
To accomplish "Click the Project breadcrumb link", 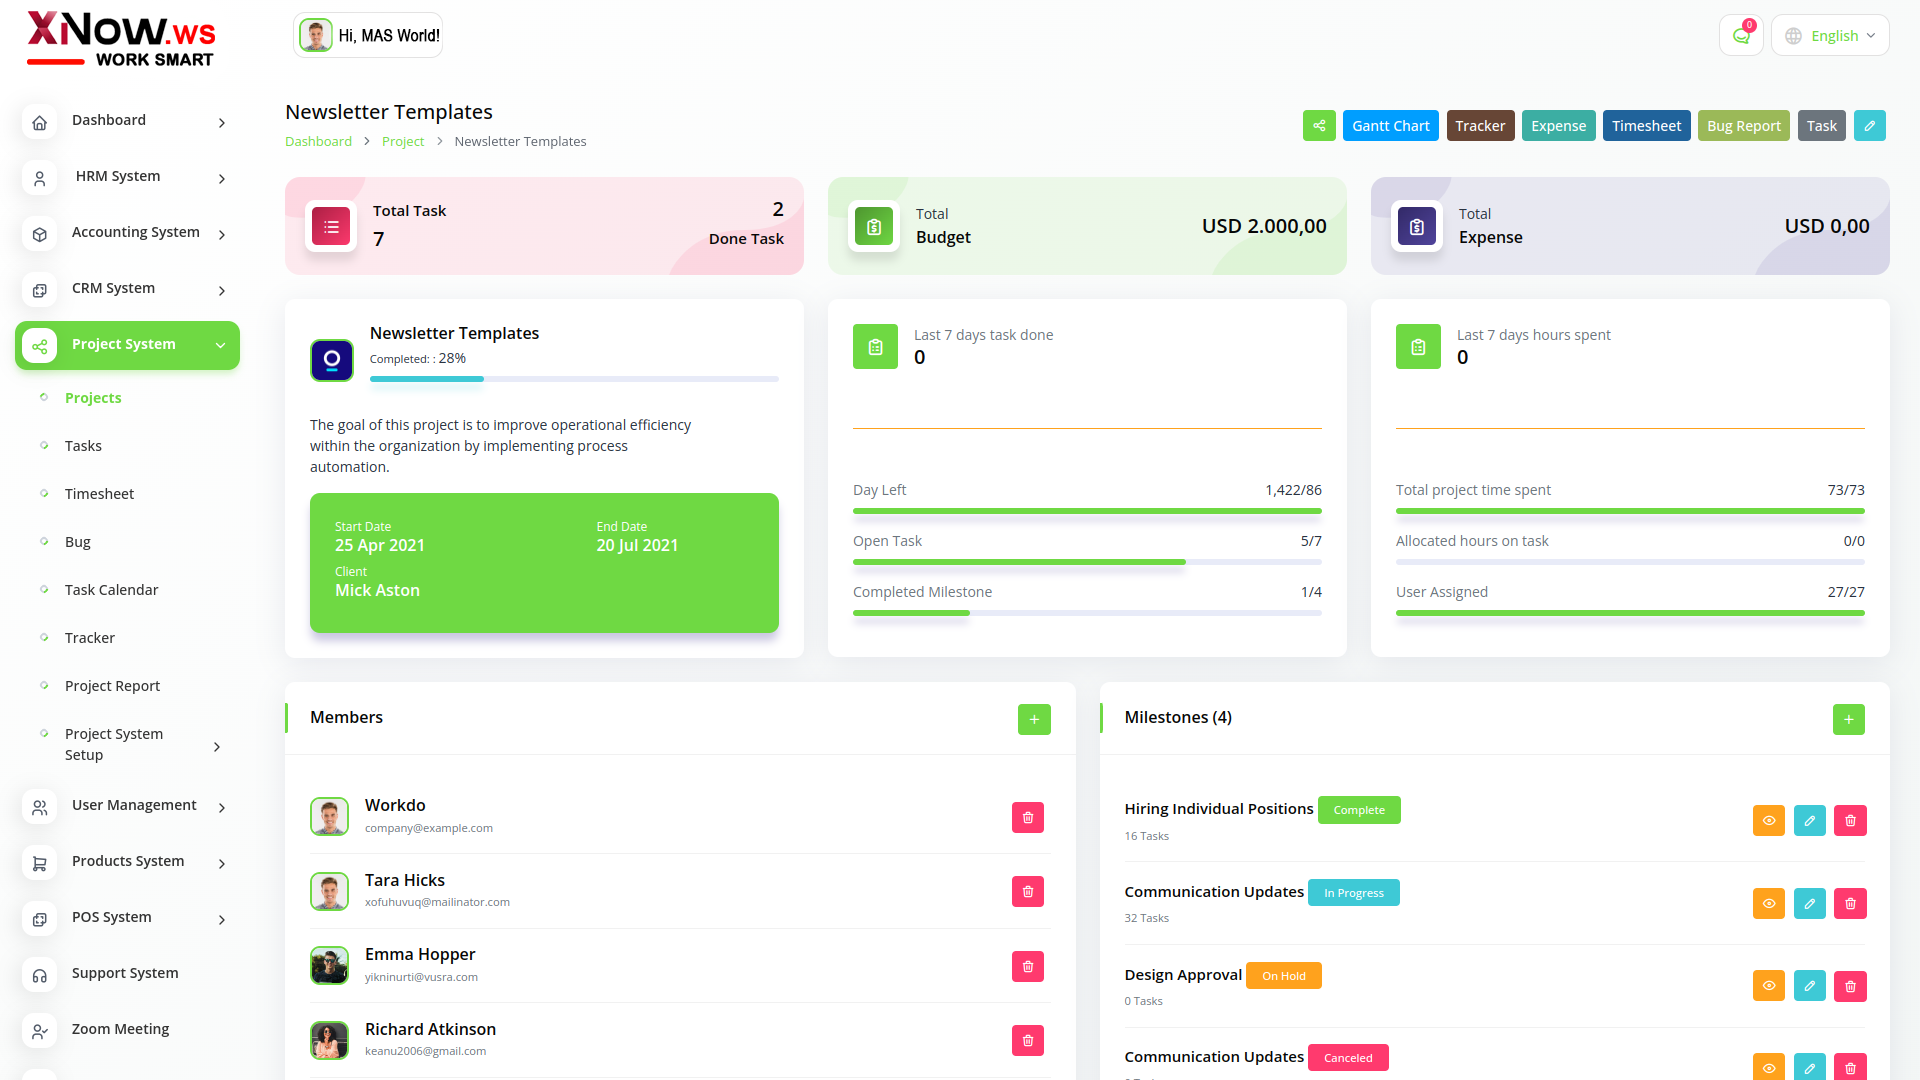I will 402,142.
